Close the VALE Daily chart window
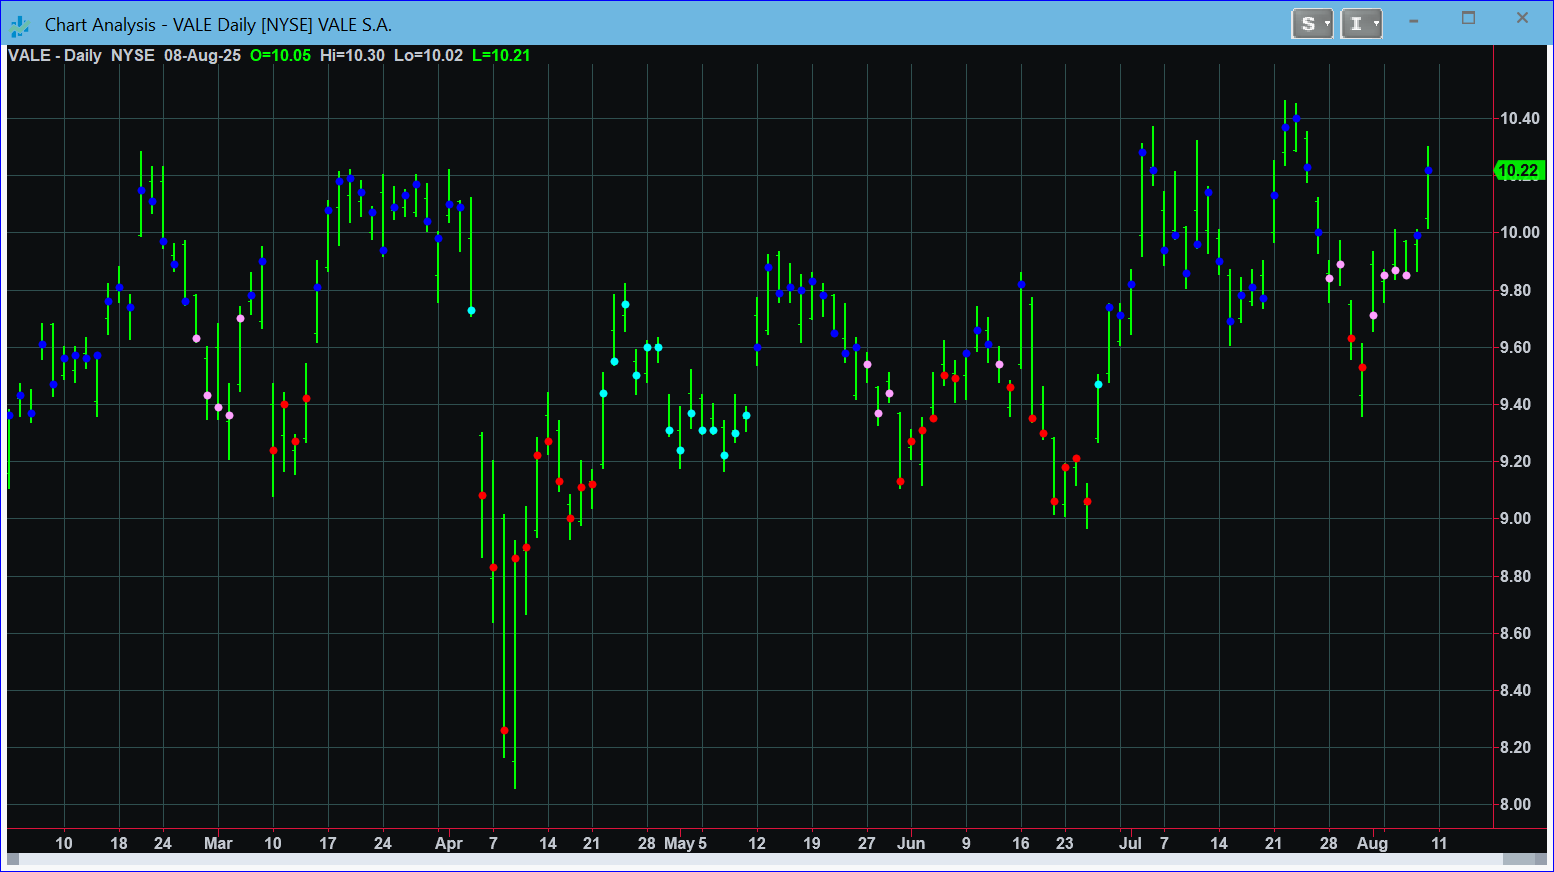This screenshot has height=872, width=1554. tap(1522, 19)
